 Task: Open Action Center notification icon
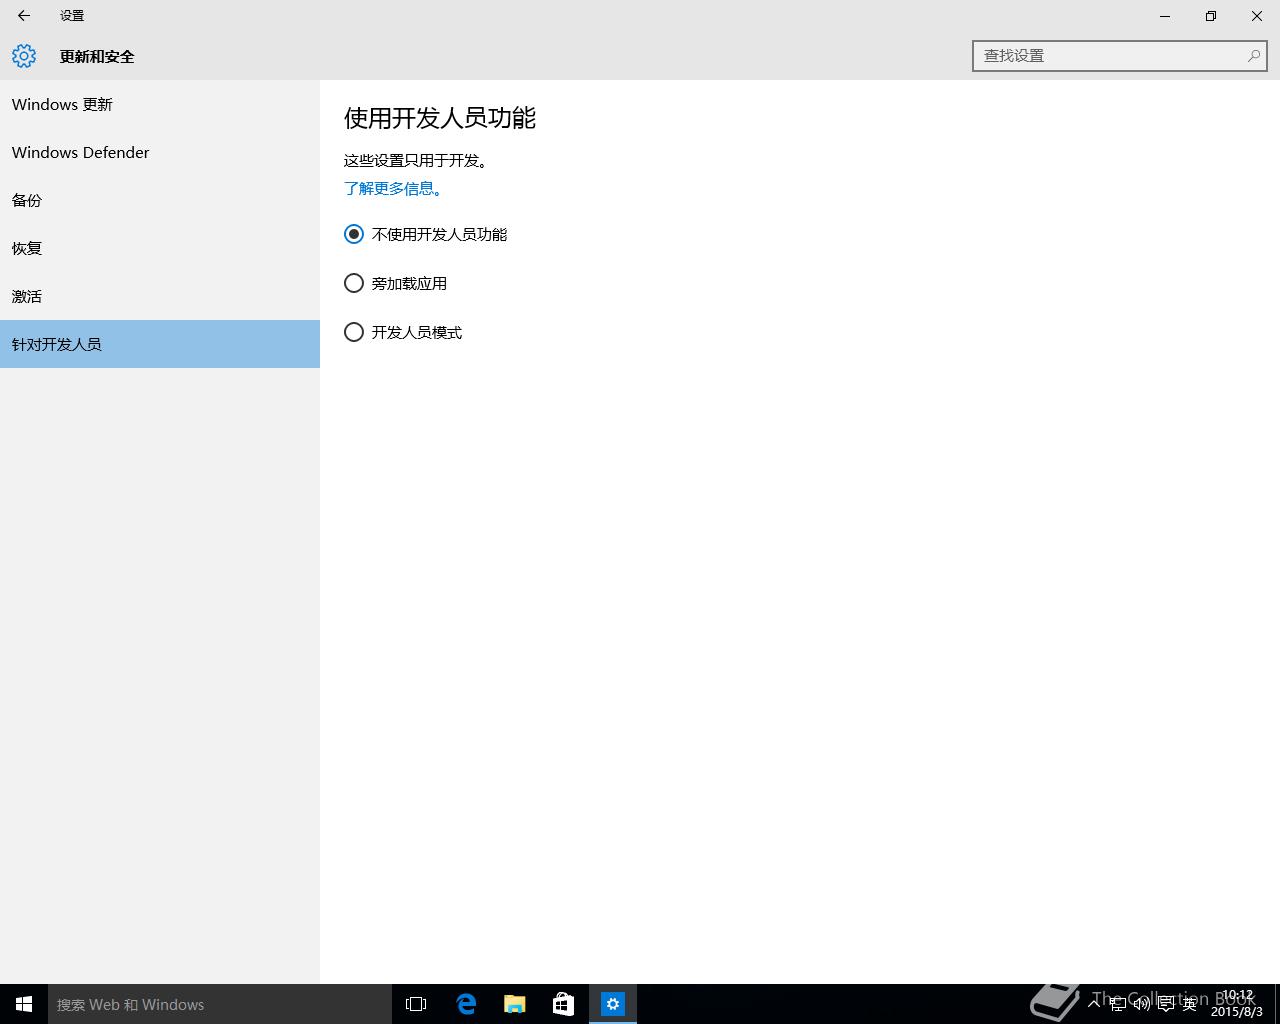coord(1165,1004)
